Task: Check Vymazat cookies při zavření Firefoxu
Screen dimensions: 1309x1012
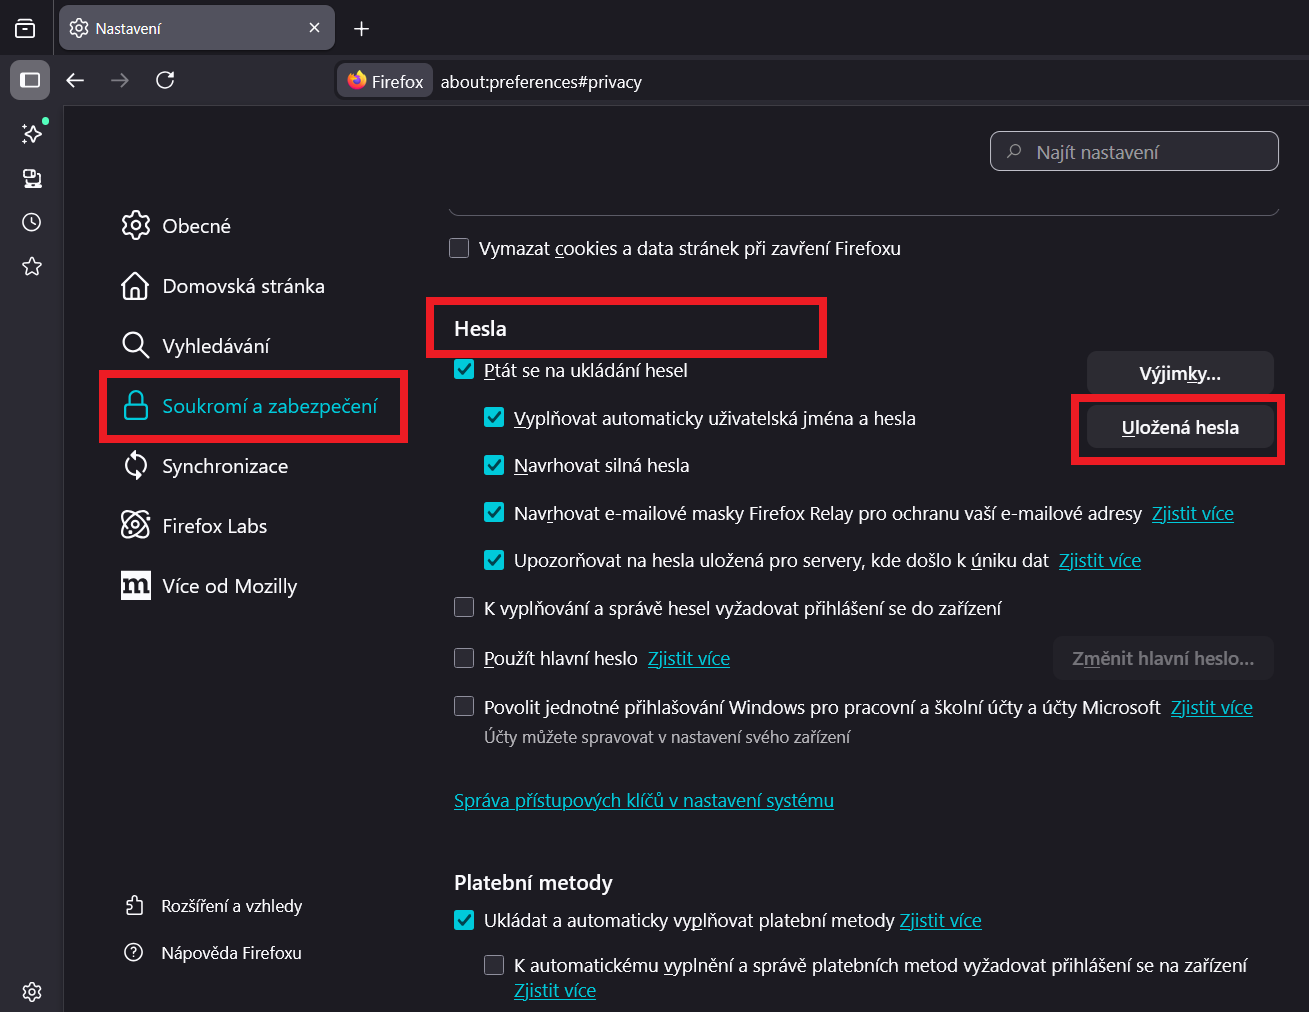Action: [459, 248]
